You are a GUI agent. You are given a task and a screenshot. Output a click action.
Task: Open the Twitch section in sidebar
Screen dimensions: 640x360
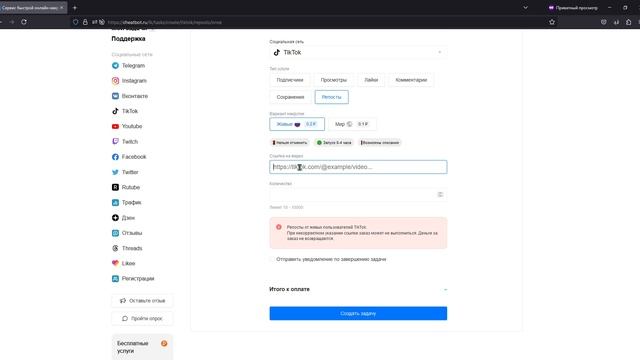pos(125,142)
